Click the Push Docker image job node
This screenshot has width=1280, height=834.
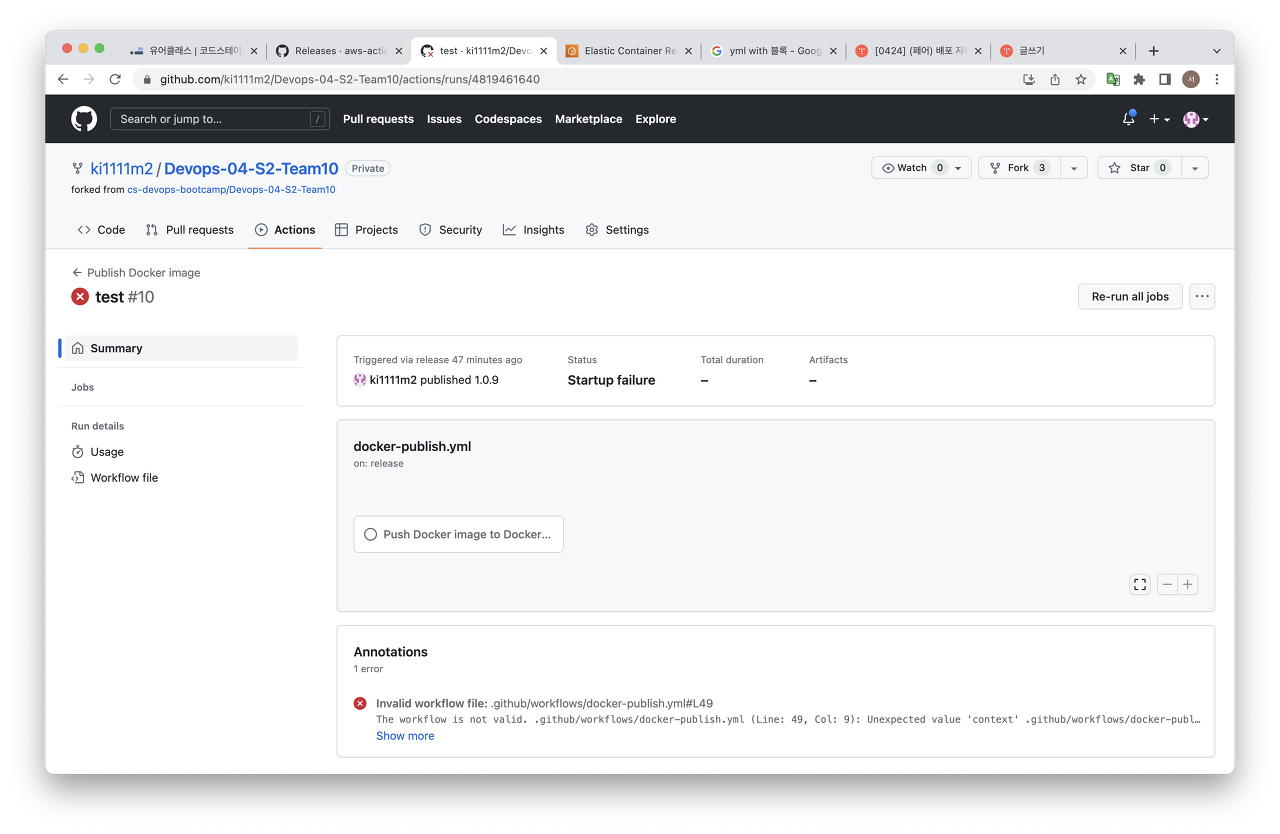tap(459, 534)
